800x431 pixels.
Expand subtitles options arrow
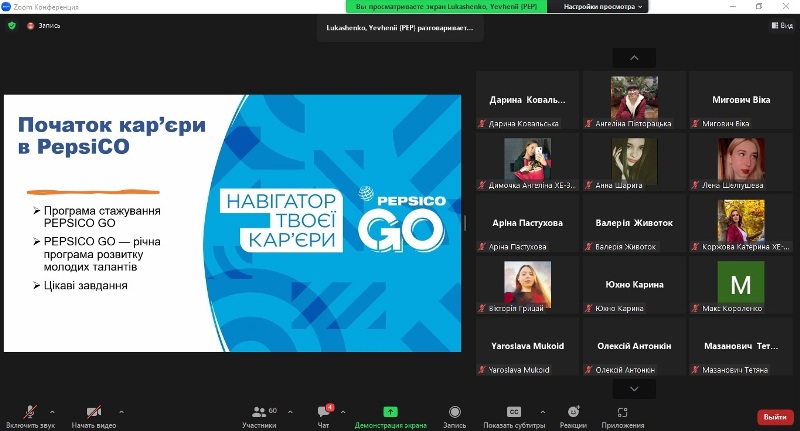click(542, 412)
